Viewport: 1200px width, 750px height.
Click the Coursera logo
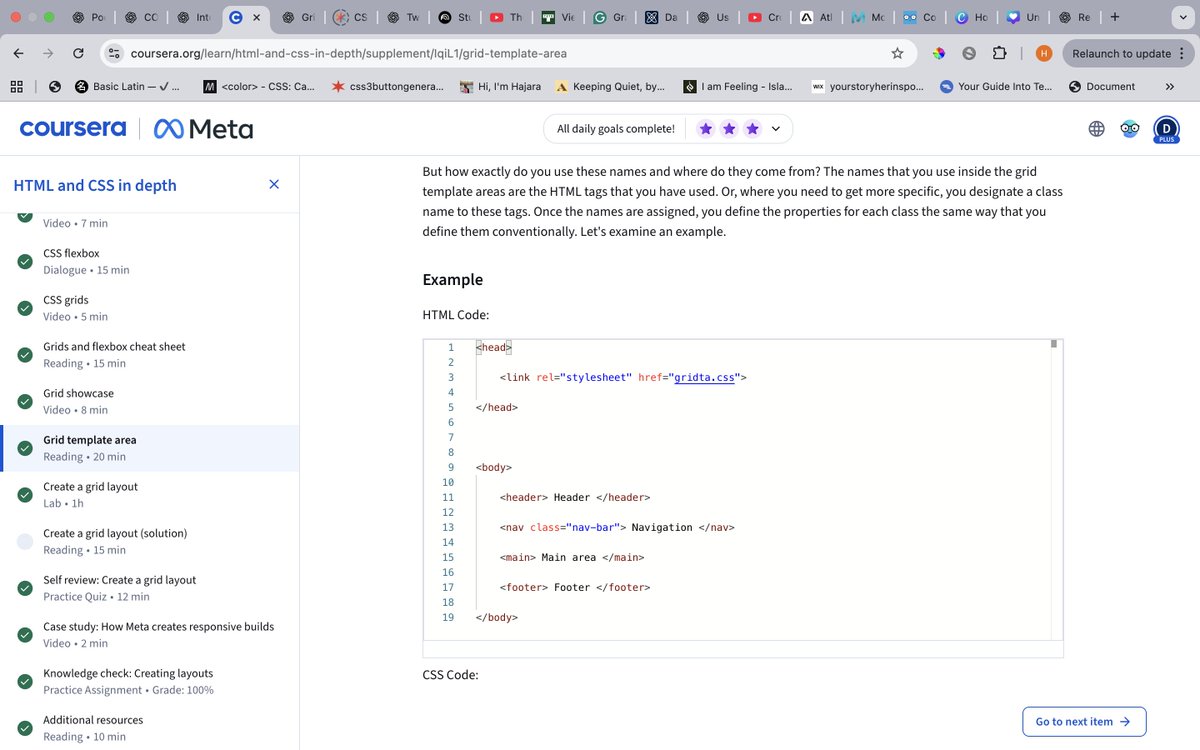click(x=71, y=128)
